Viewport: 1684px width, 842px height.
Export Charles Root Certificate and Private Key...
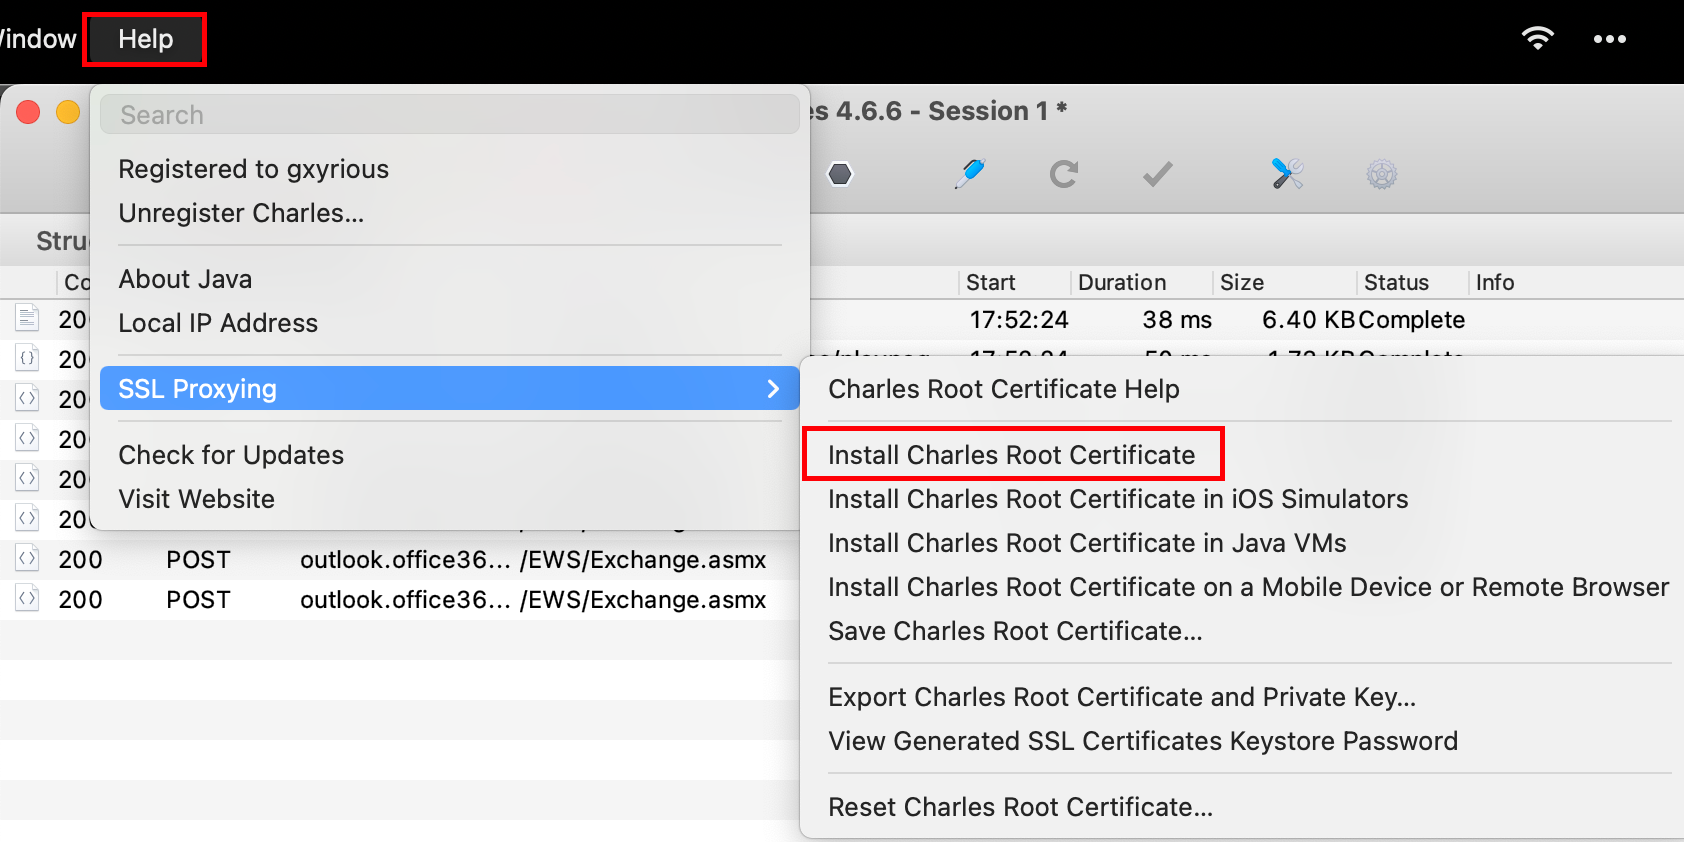(x=1121, y=697)
